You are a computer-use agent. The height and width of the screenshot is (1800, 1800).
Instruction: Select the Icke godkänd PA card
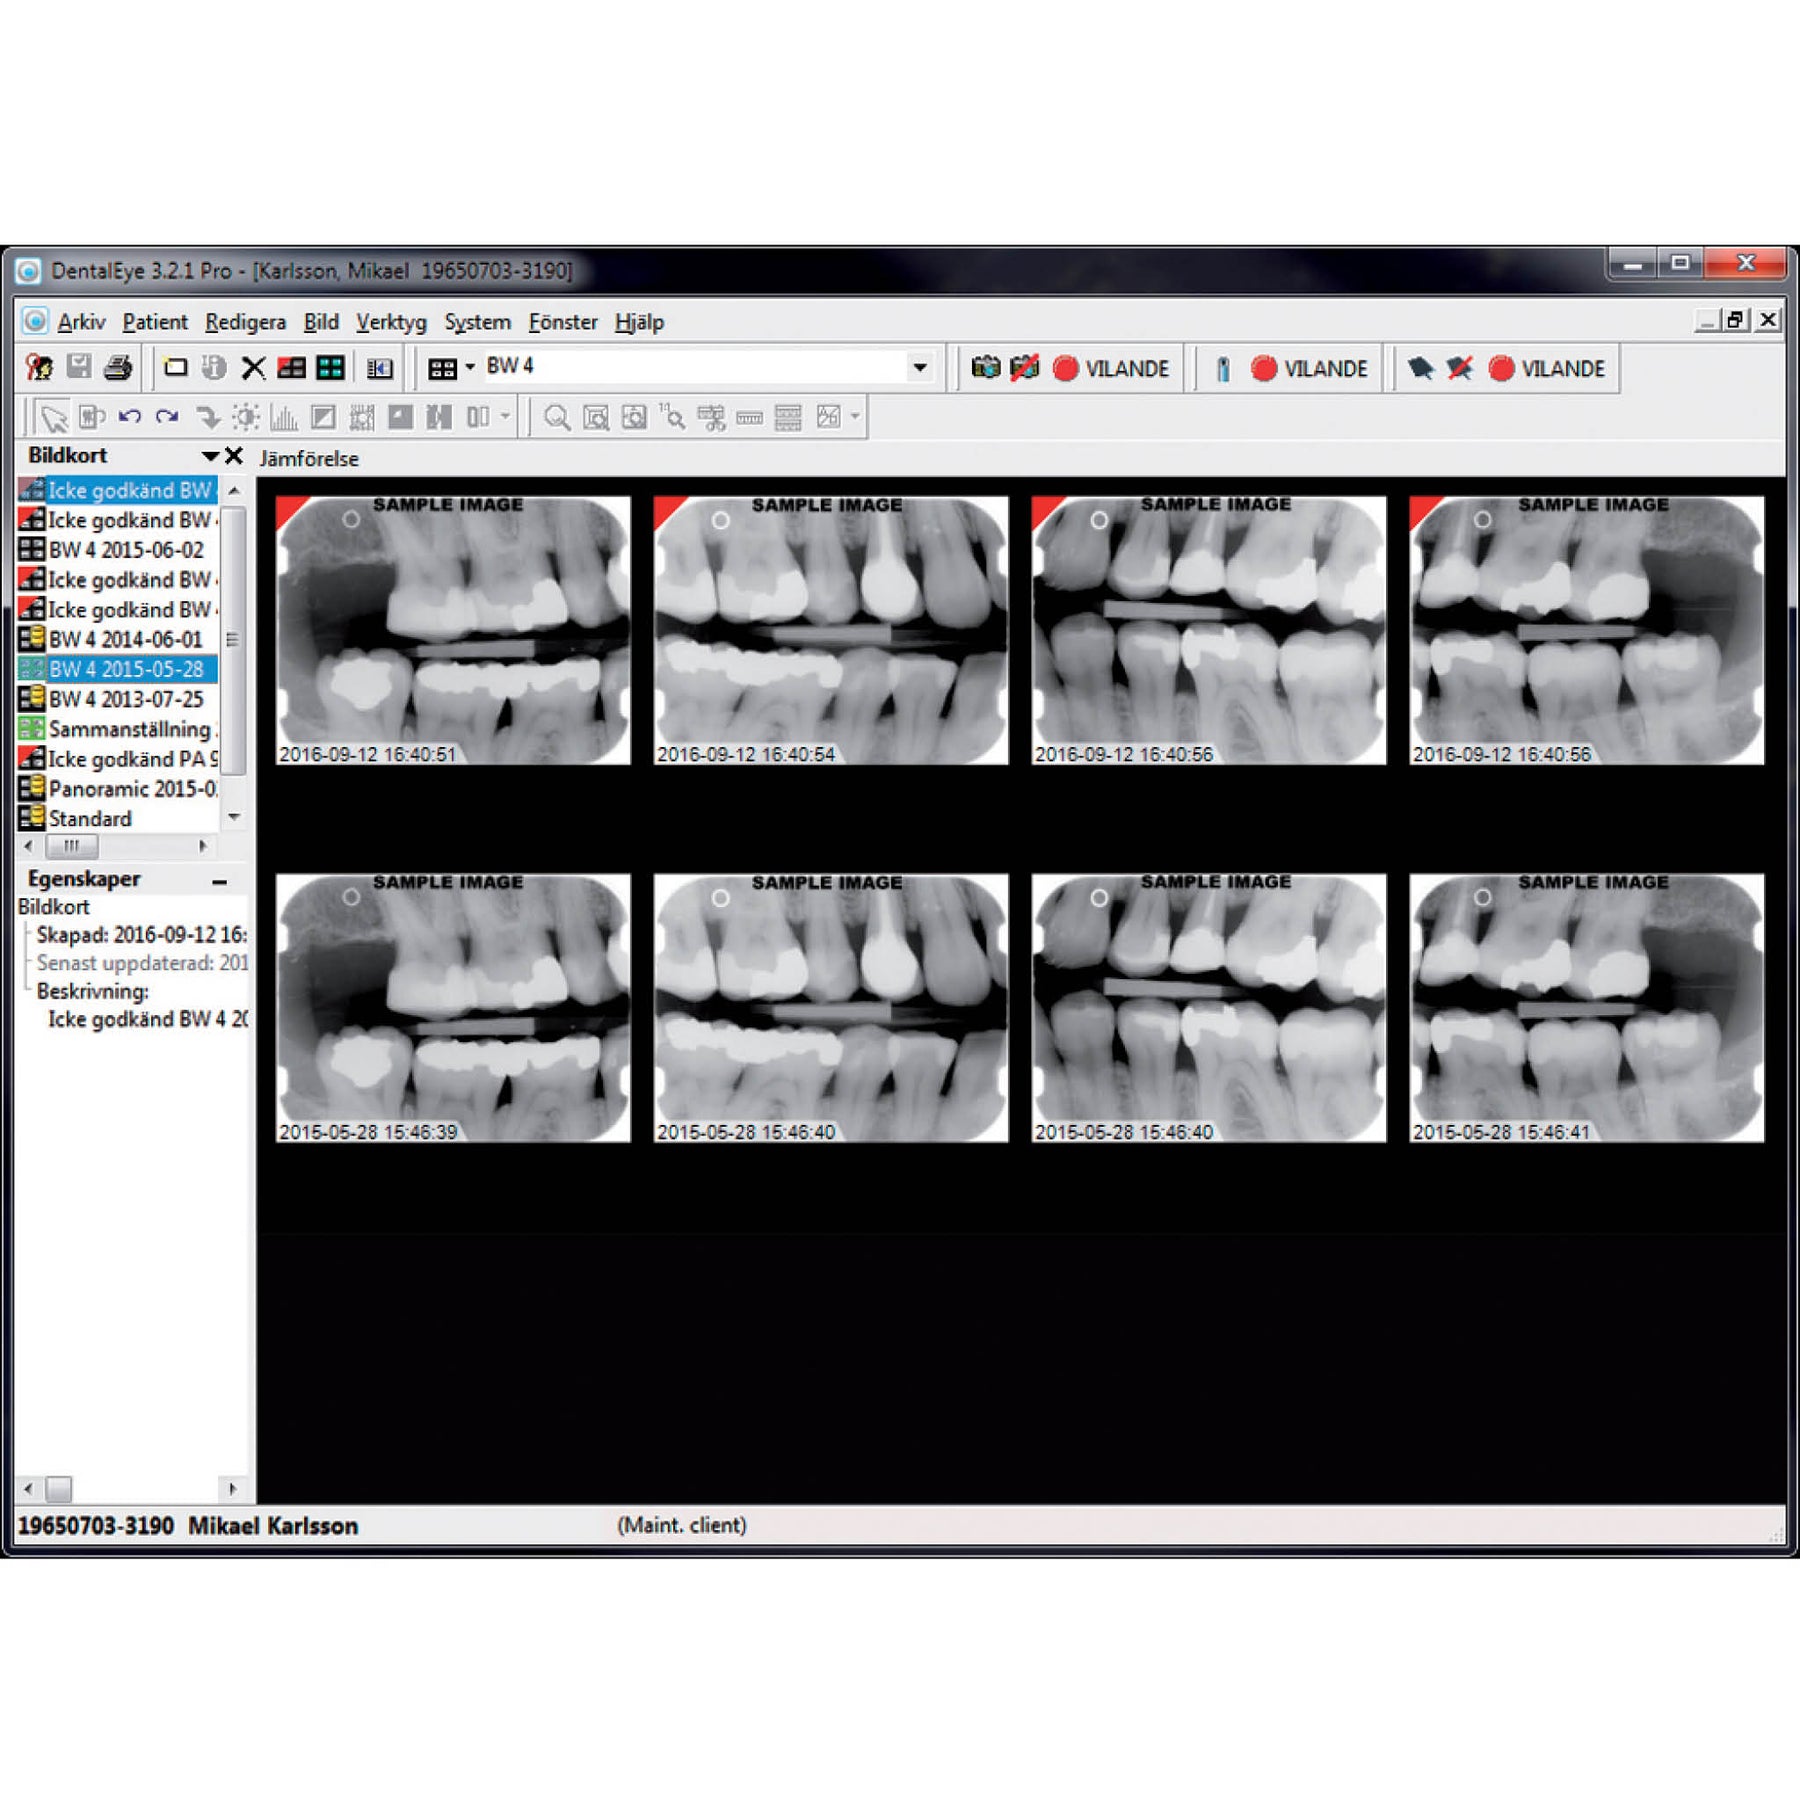tap(118, 759)
